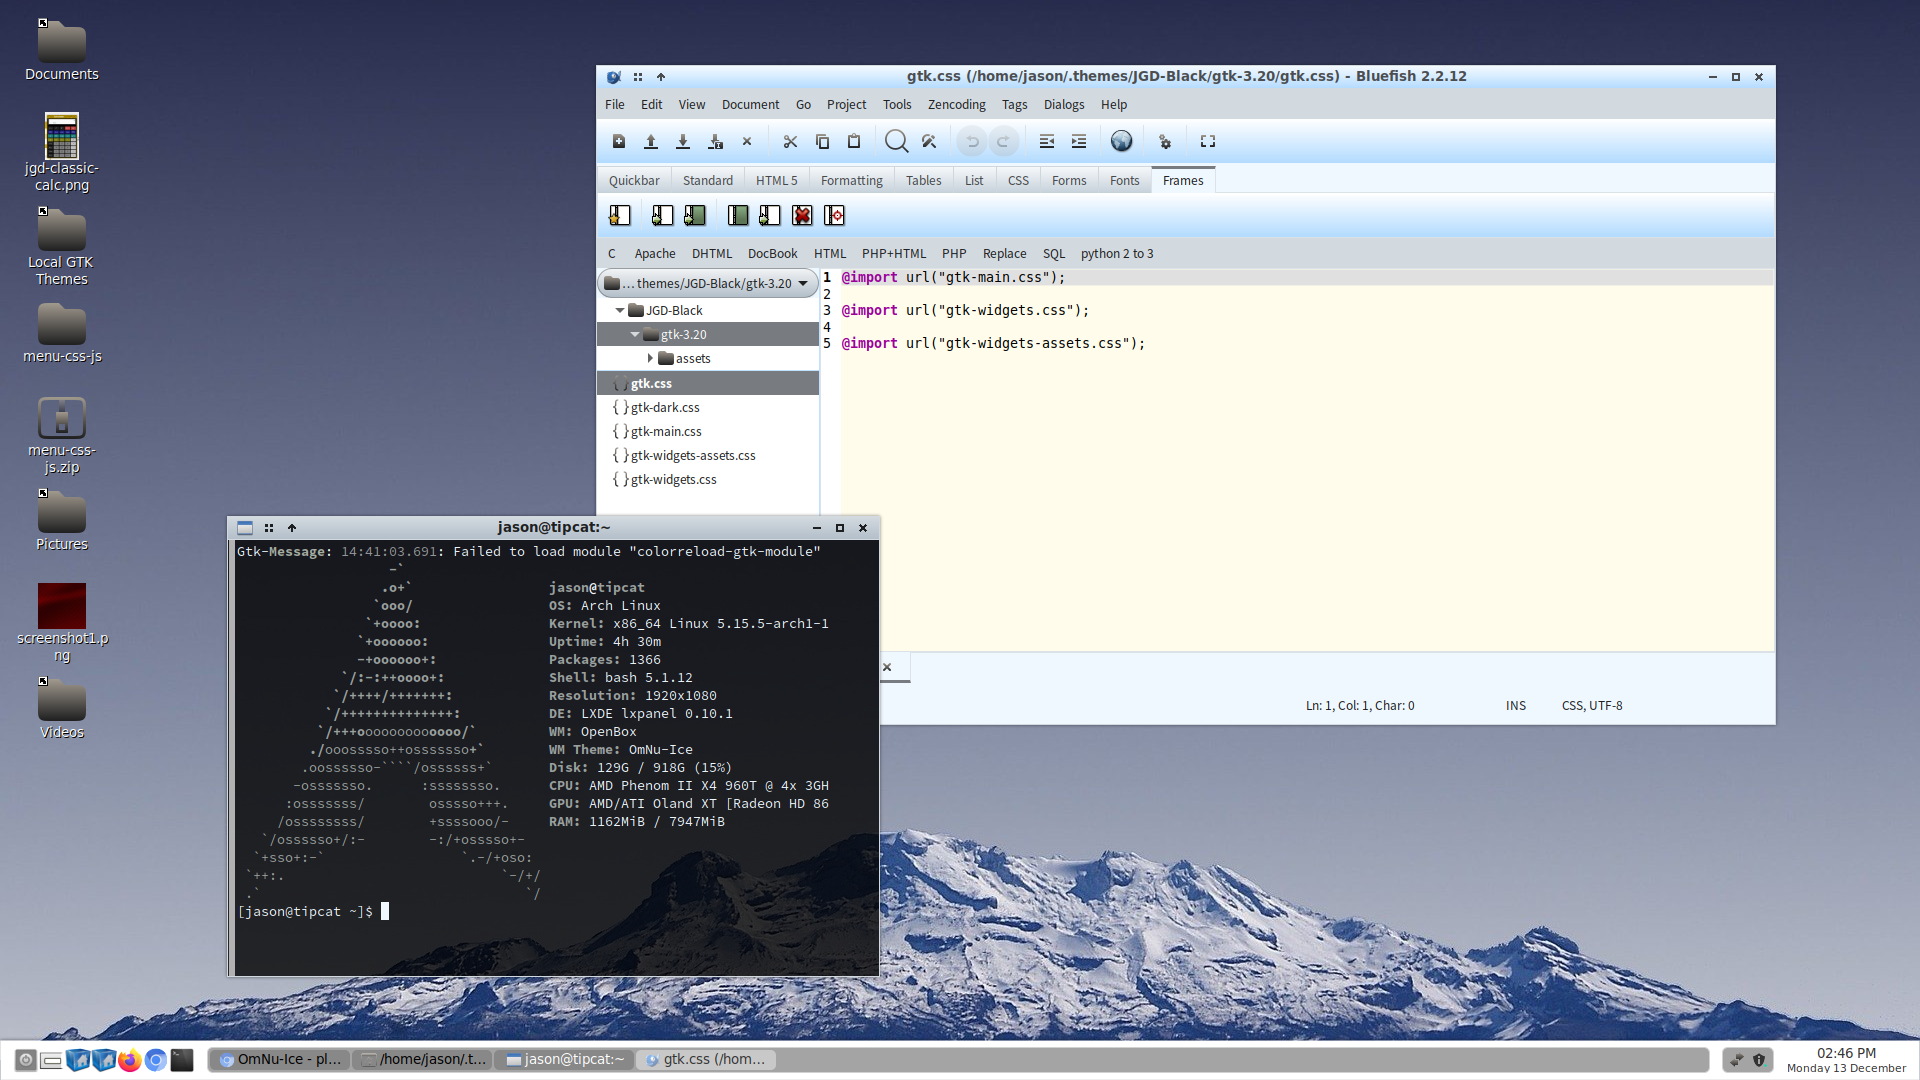The height and width of the screenshot is (1080, 1920).
Task: Switch to the HTML 5 tab
Action: [x=777, y=181]
